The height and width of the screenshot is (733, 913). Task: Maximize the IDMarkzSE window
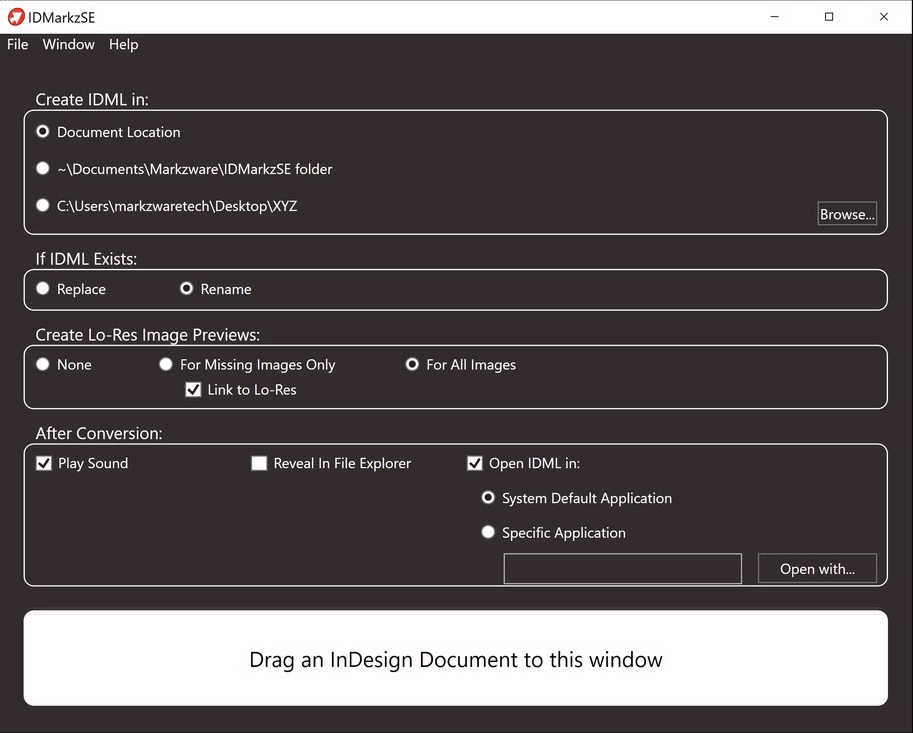pyautogui.click(x=829, y=17)
